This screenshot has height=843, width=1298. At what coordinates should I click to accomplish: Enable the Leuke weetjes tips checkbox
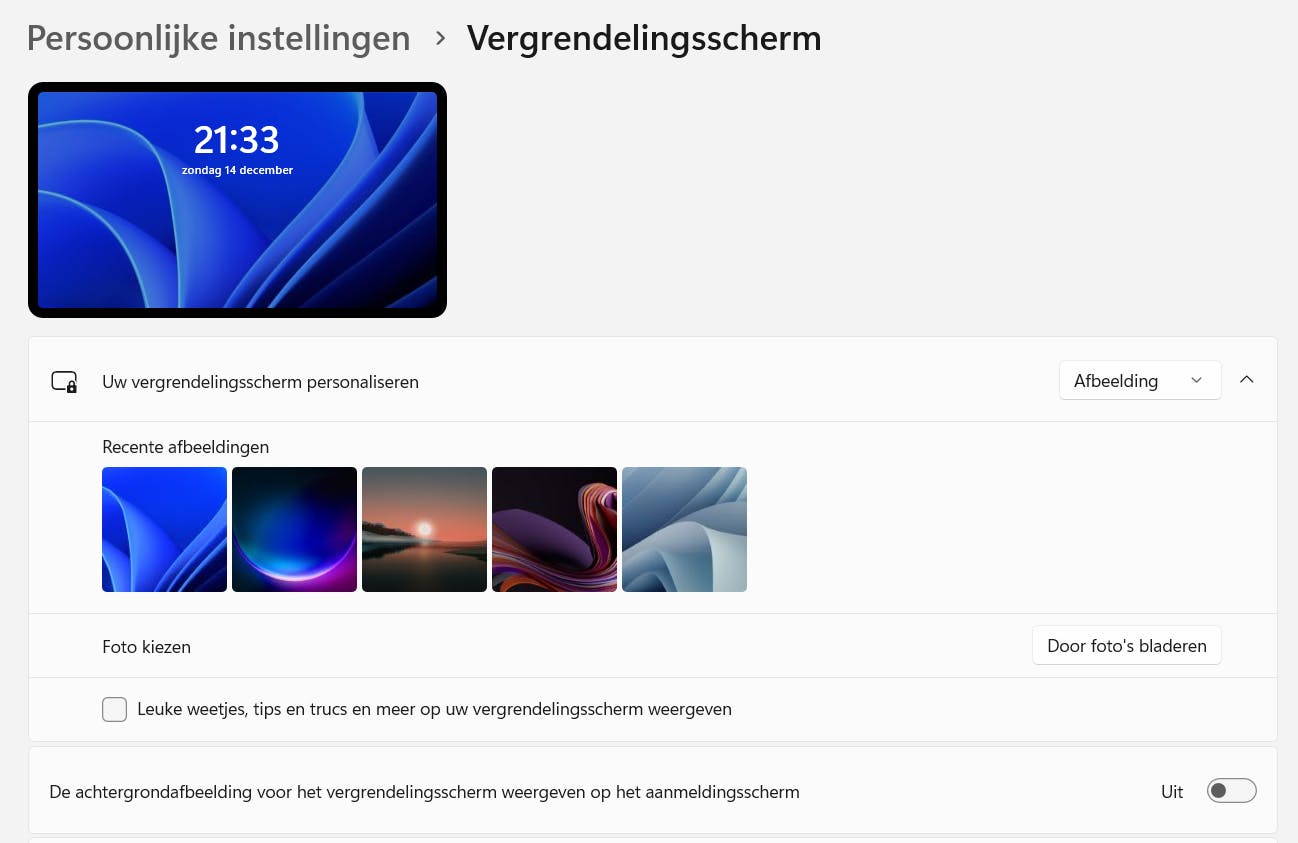click(x=115, y=709)
